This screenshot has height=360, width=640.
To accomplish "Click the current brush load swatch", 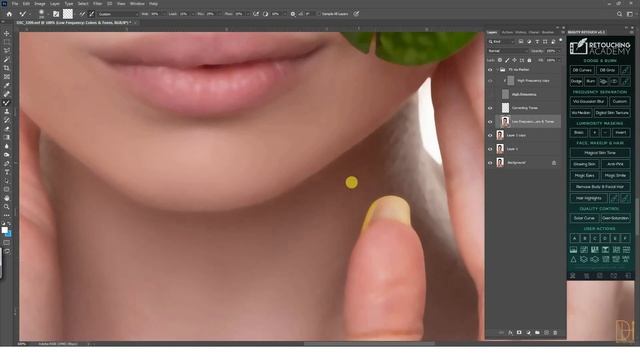I will [x=68, y=14].
